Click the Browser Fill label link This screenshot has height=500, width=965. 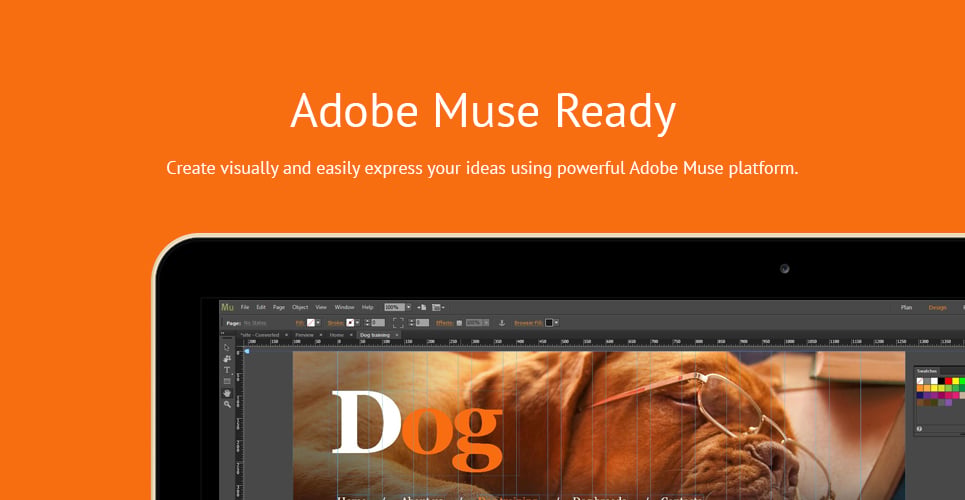528,323
